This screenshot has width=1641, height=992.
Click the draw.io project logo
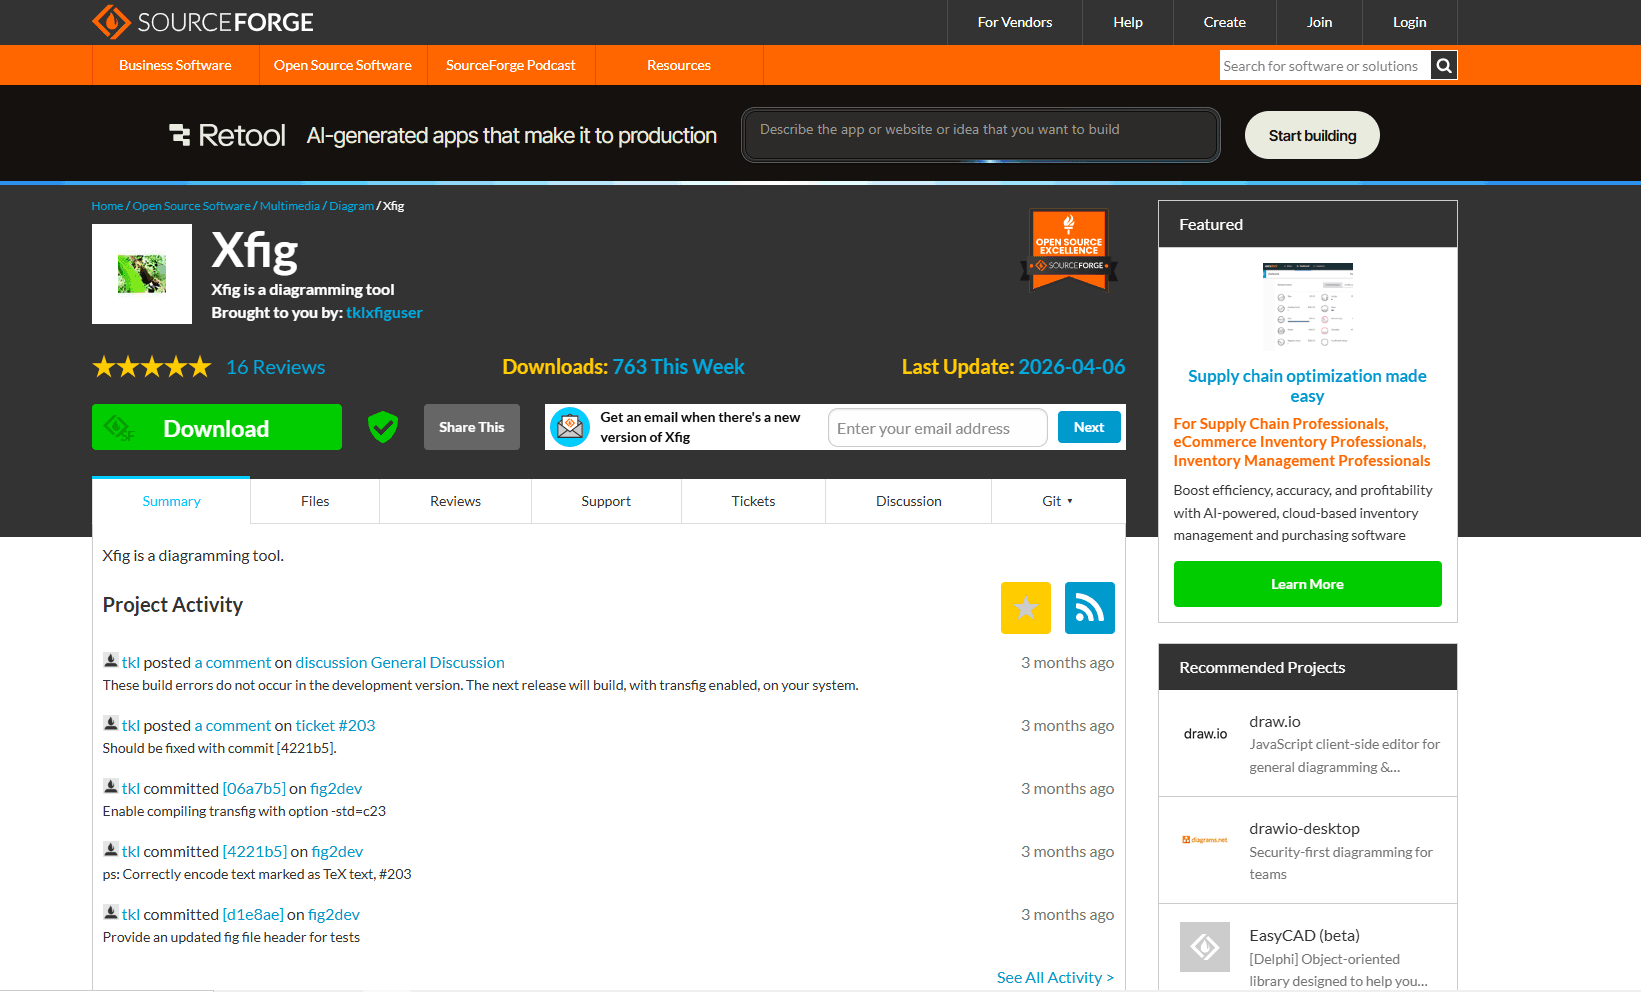[x=1205, y=734]
